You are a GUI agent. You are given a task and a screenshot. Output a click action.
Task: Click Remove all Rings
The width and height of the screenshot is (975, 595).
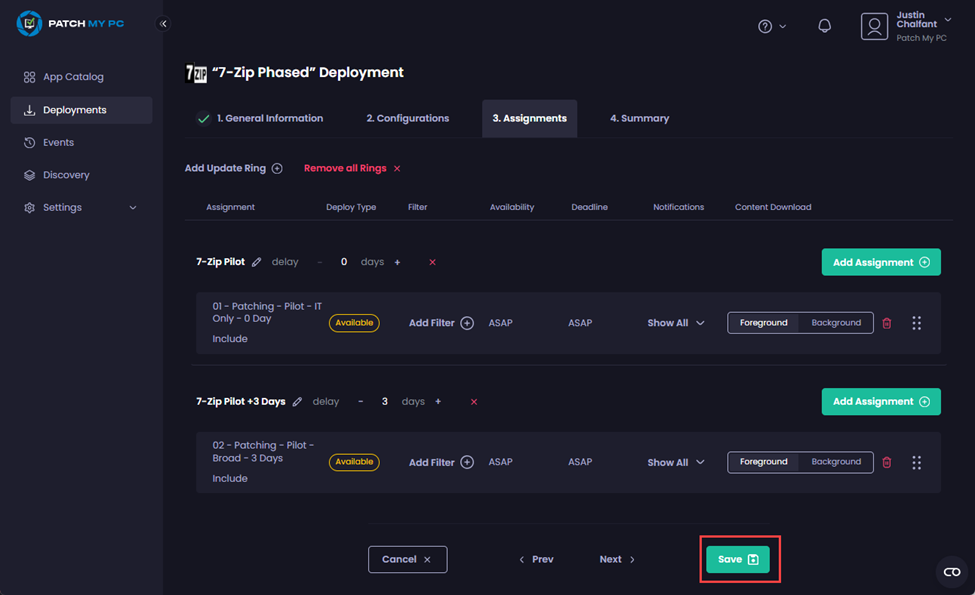click(344, 168)
